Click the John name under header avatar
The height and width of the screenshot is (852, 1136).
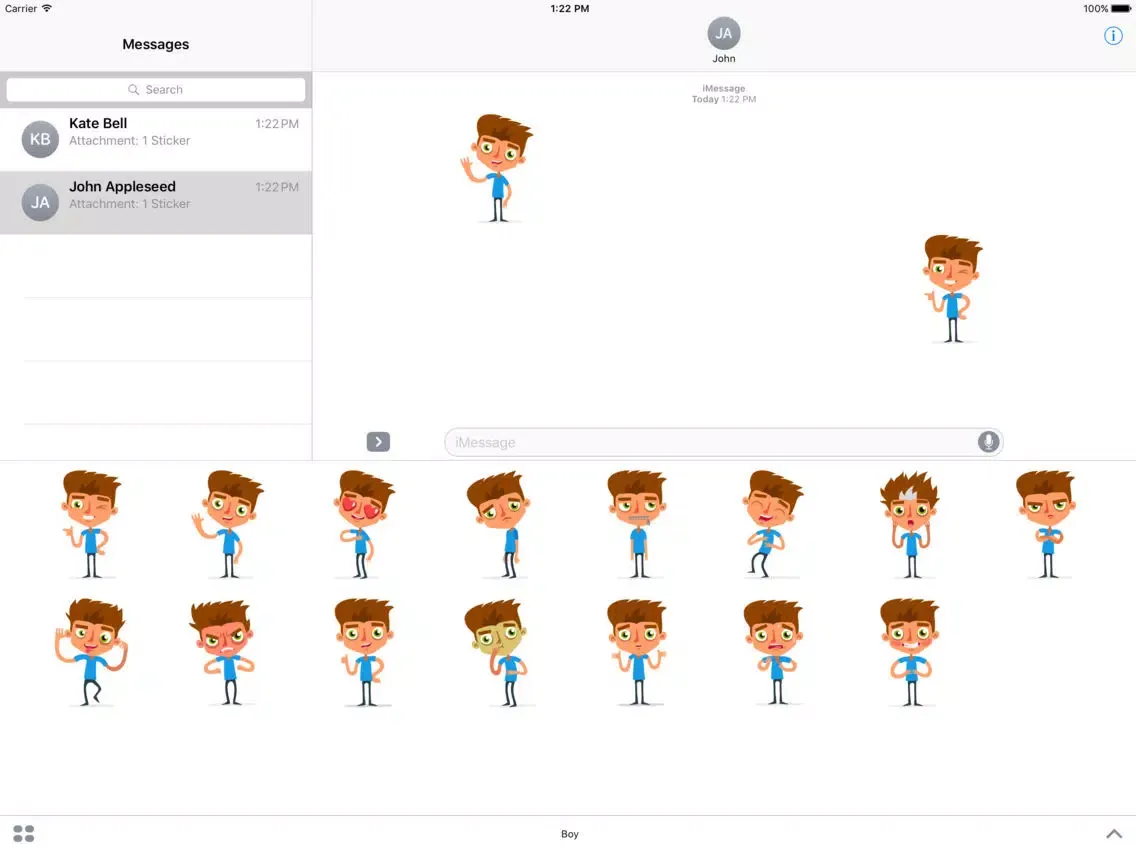[723, 59]
